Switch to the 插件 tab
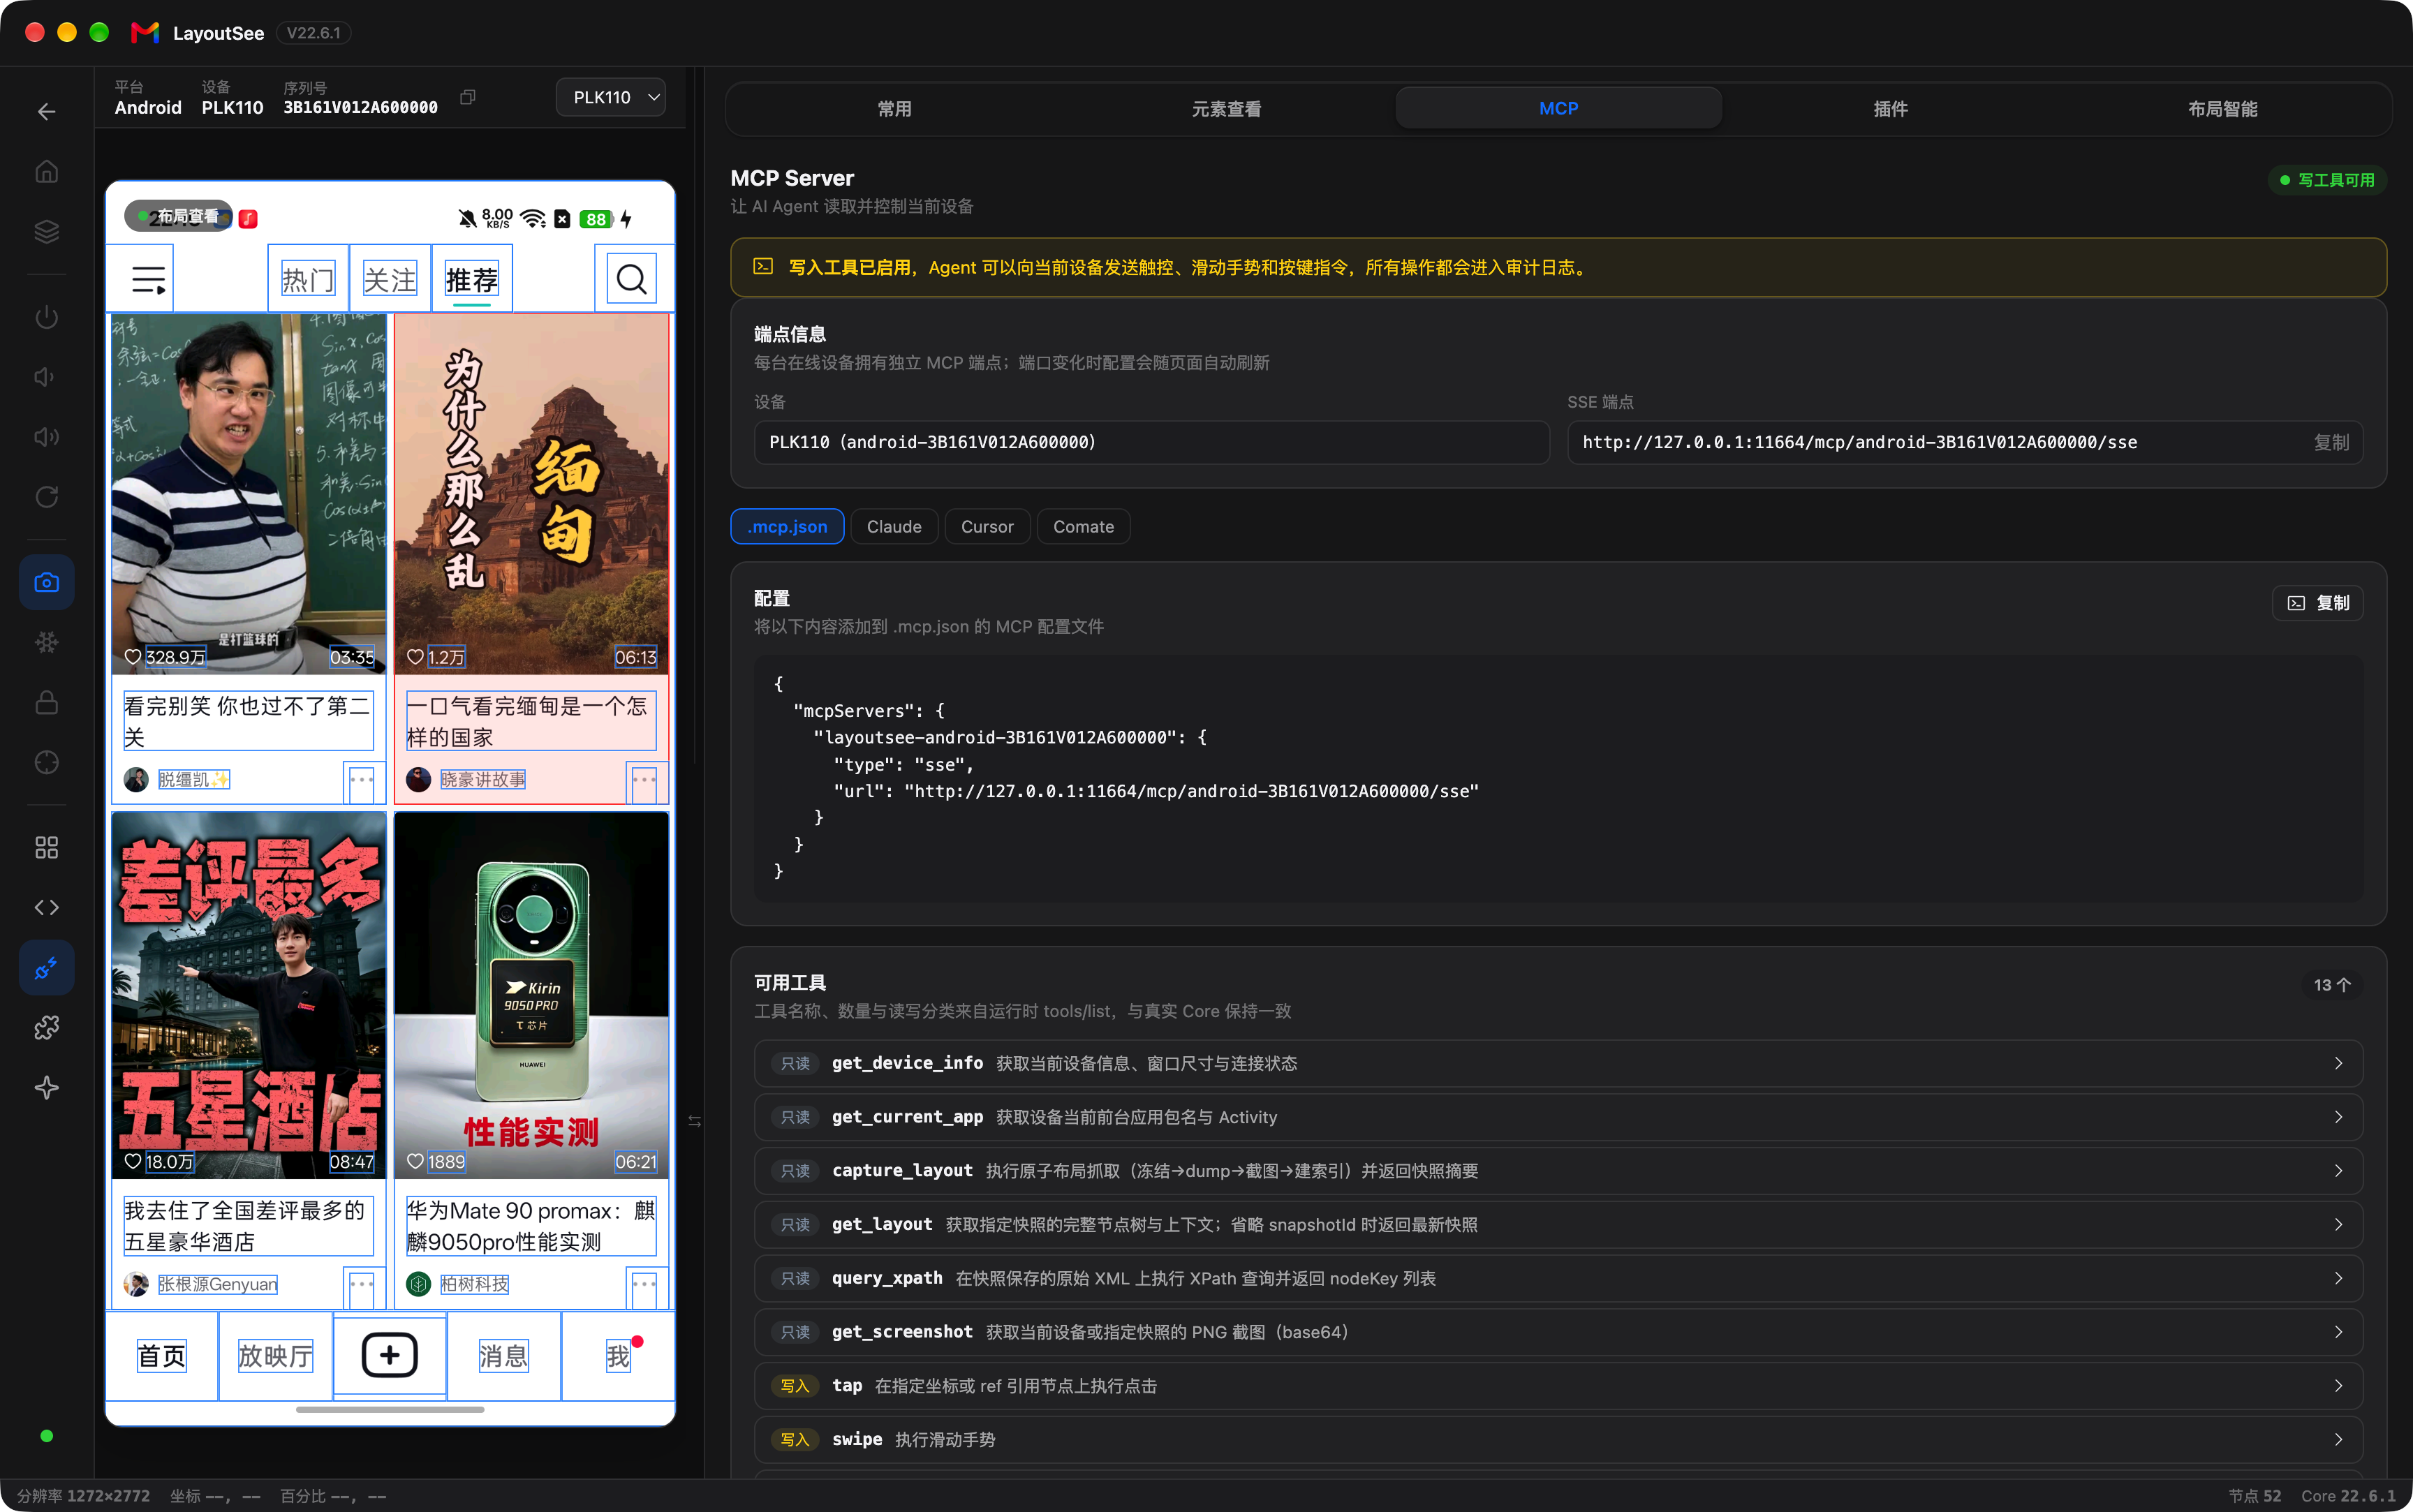 1890,109
